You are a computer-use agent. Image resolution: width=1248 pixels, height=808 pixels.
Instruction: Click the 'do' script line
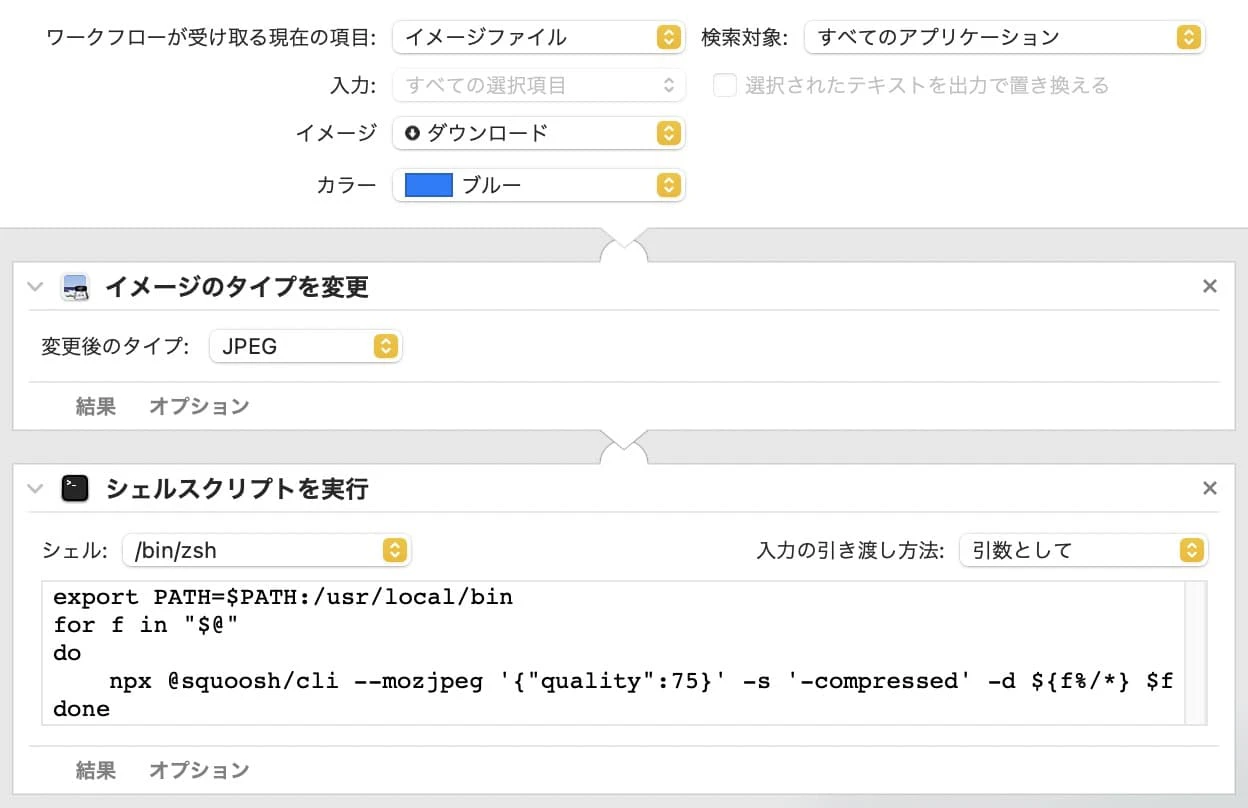coord(67,653)
